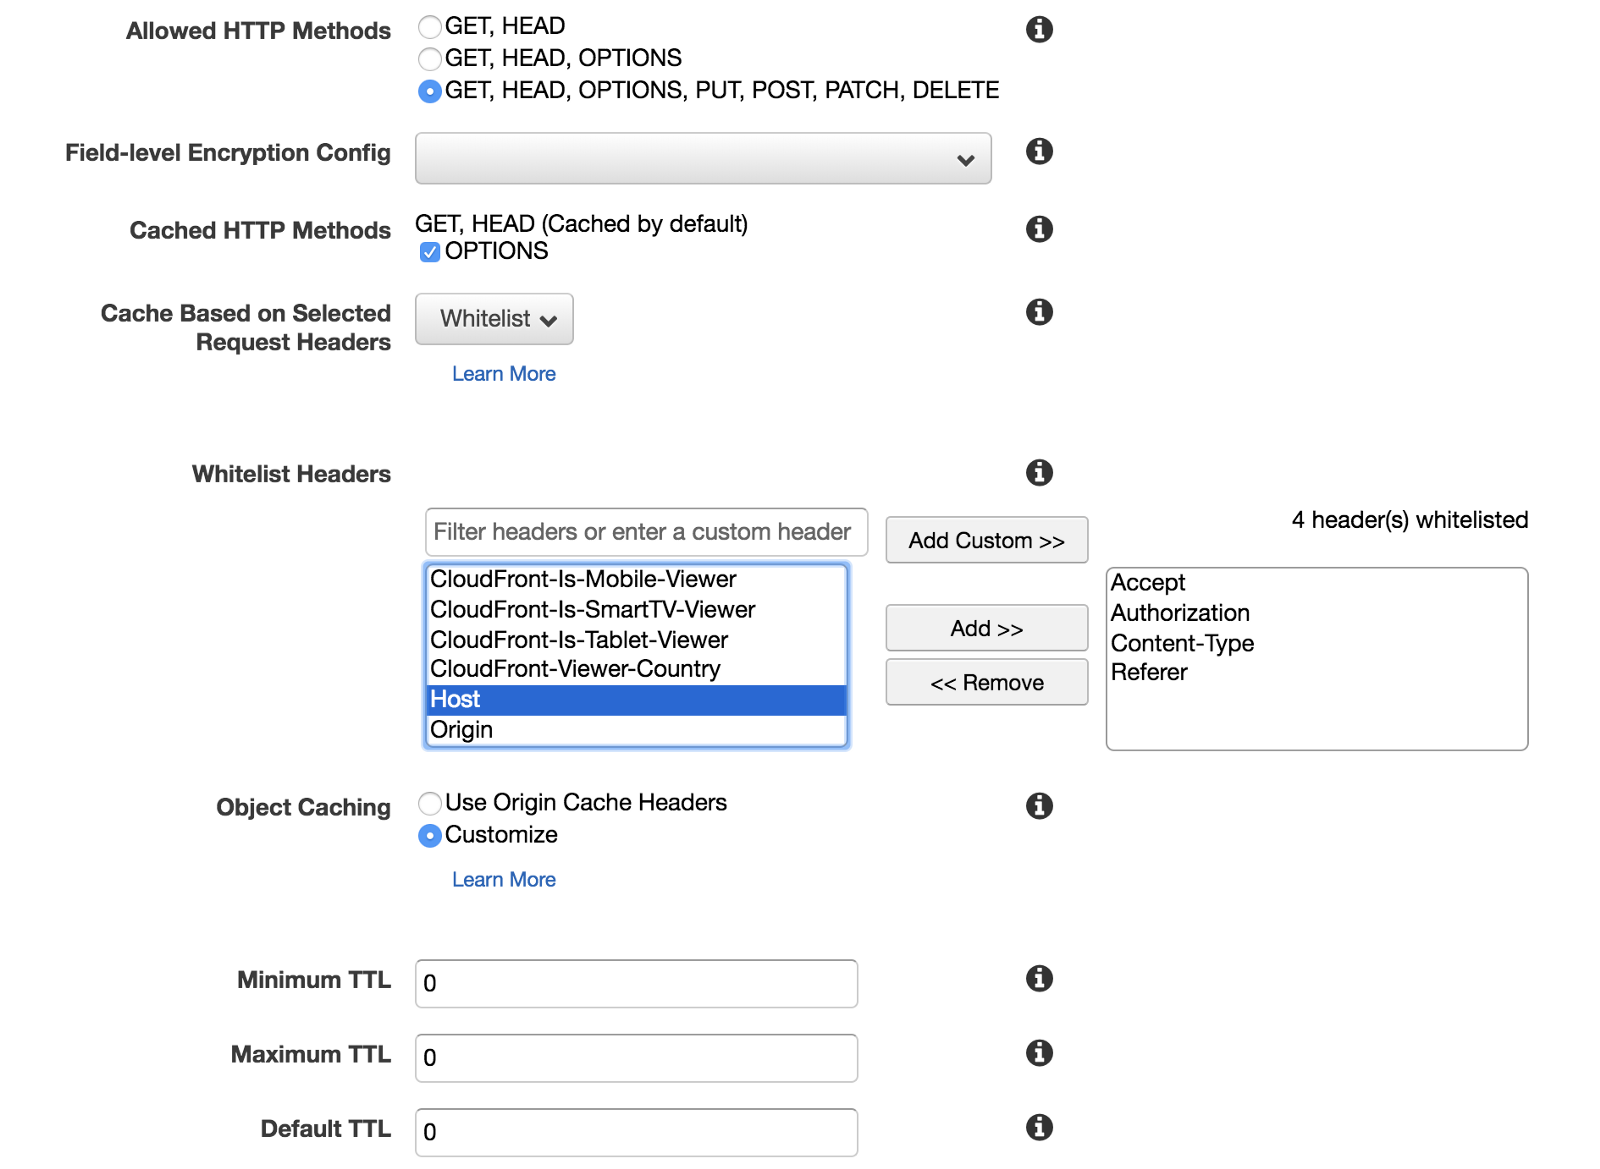Click info icon for Field-level Encryption Config

click(1039, 151)
